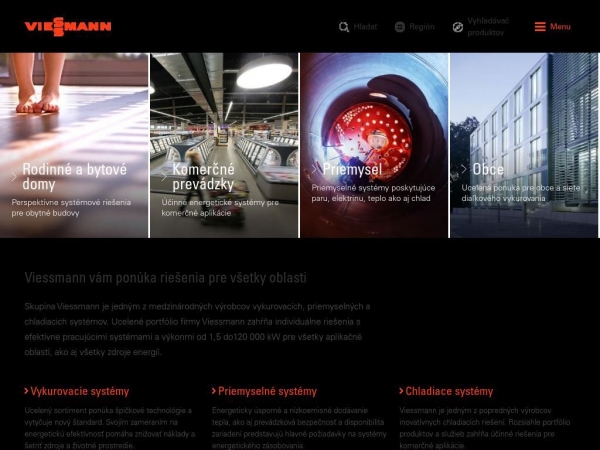Viewport: 600px width, 450px height.
Task: Click paragraph starting 'Skupina Viessmann je jedným'
Action: click(x=197, y=329)
